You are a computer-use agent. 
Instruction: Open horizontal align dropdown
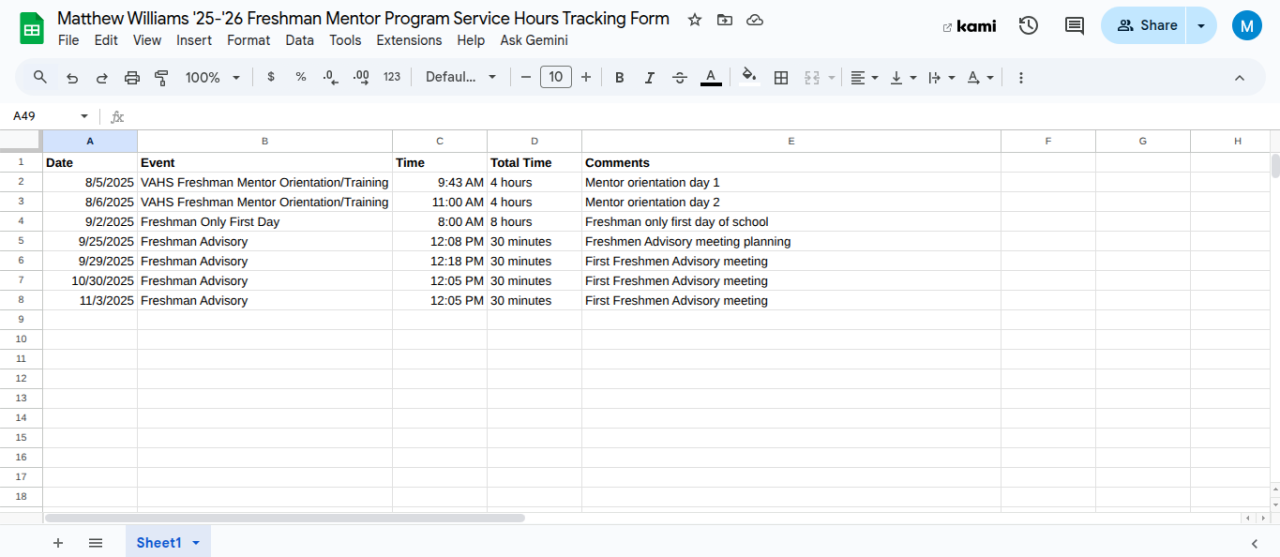click(x=865, y=77)
